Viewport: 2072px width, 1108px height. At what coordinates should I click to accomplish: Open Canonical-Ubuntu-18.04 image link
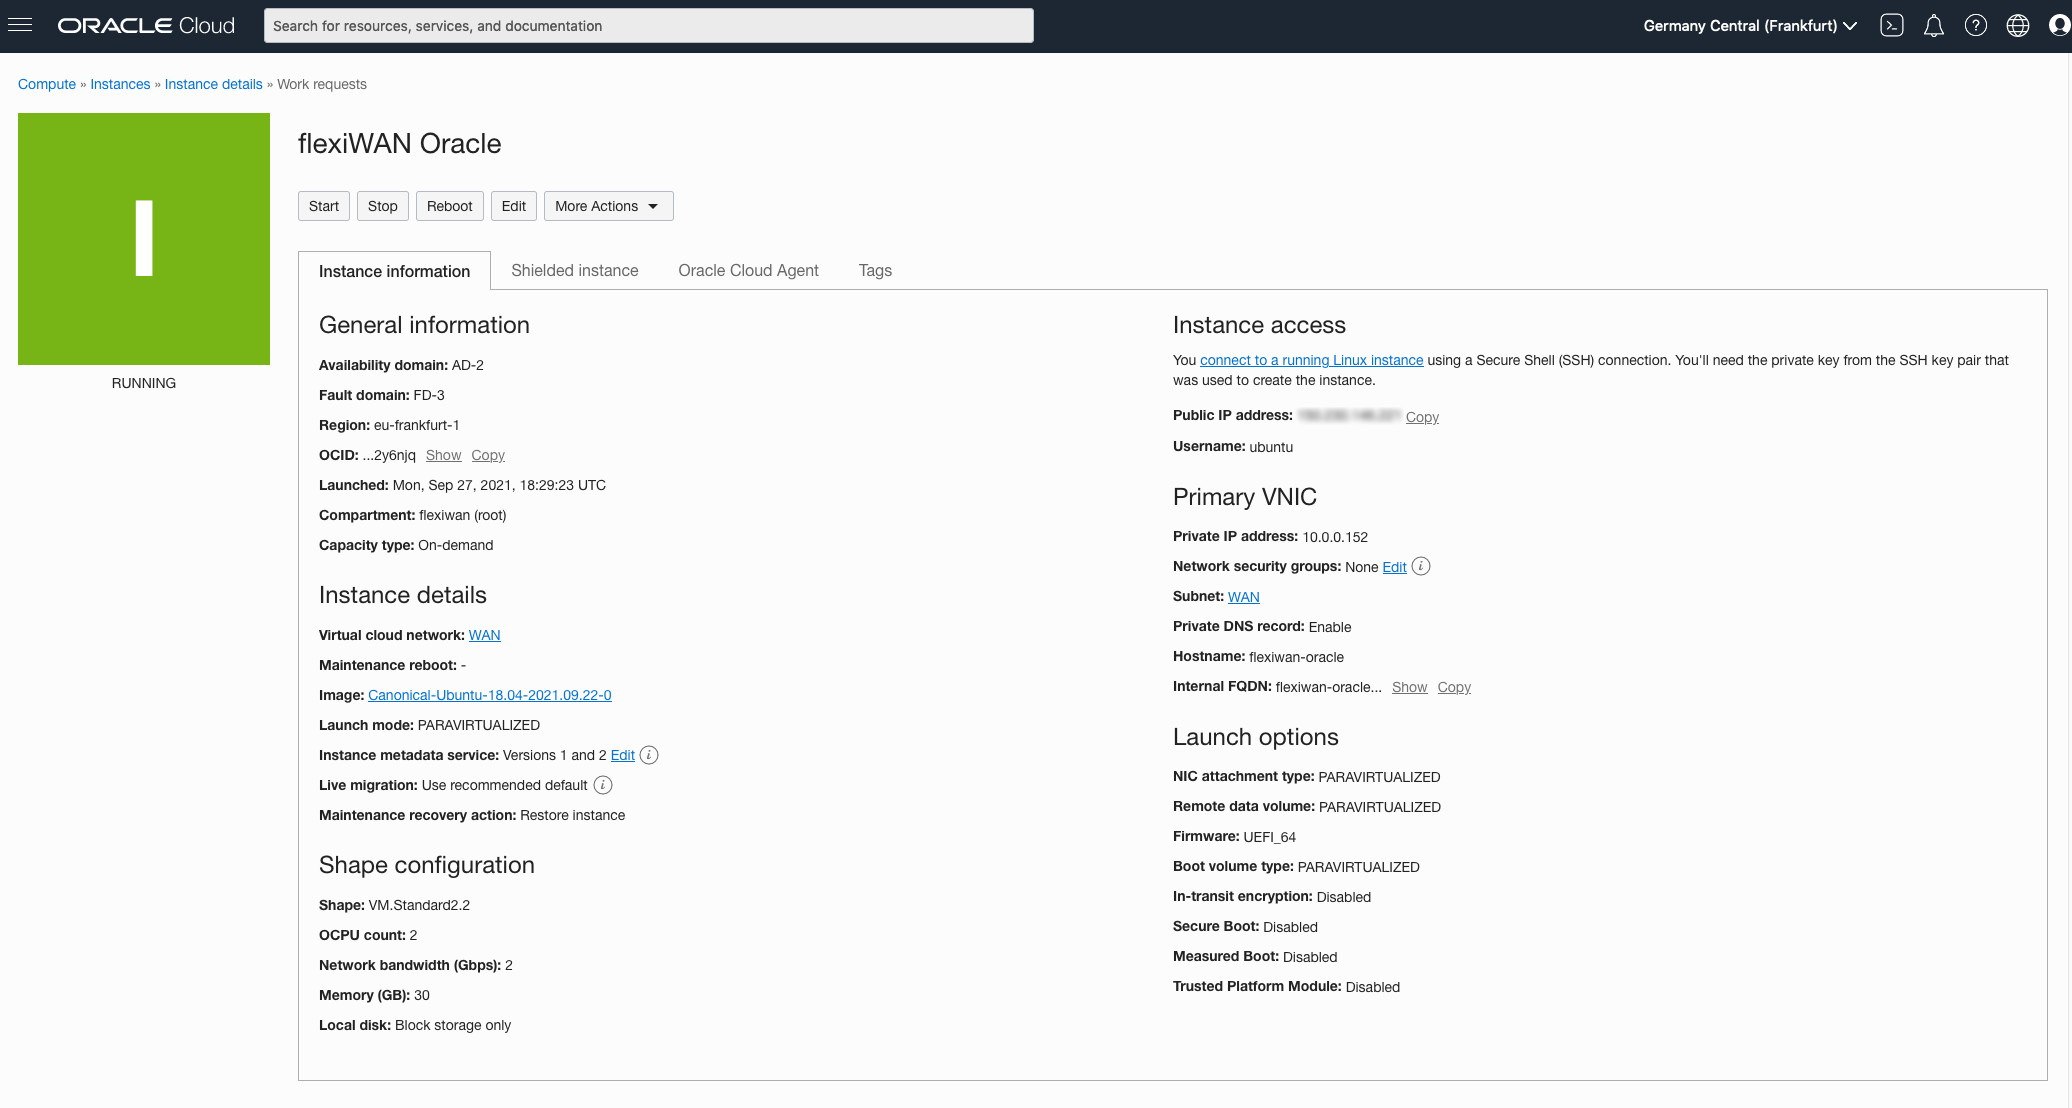coord(489,695)
